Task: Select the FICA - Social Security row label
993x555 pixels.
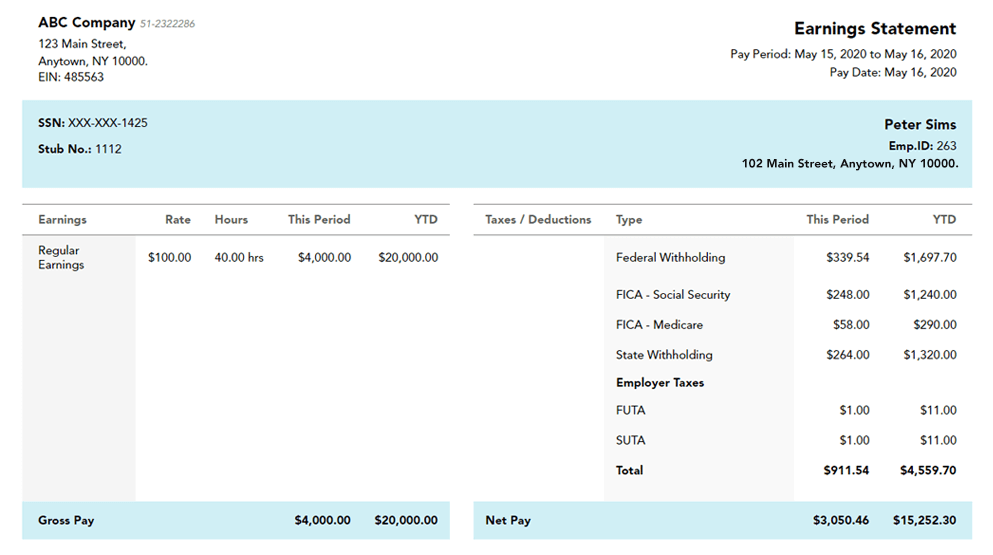Action: click(x=673, y=295)
